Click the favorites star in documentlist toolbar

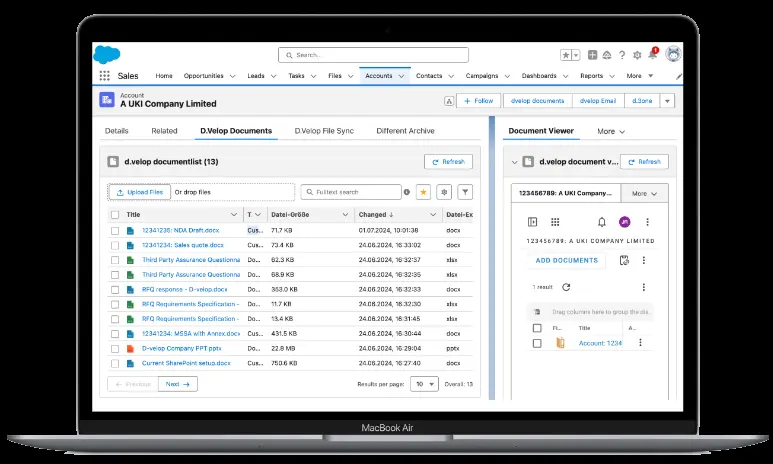point(423,192)
